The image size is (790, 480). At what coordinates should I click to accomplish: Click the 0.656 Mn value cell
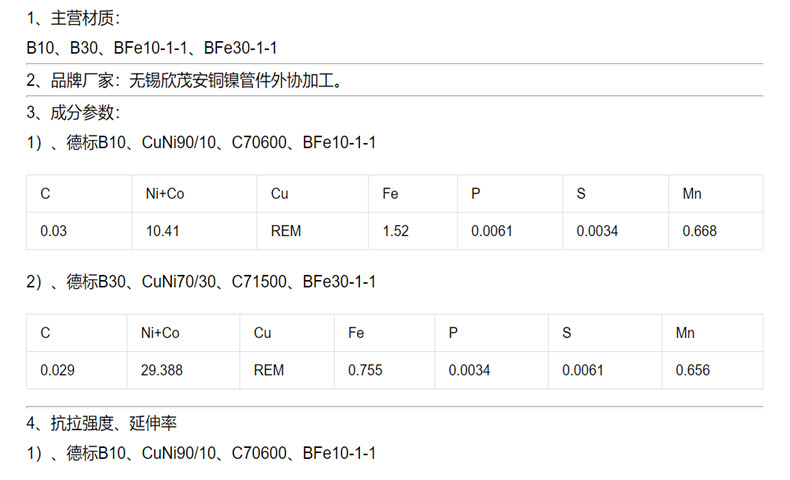pyautogui.click(x=693, y=370)
